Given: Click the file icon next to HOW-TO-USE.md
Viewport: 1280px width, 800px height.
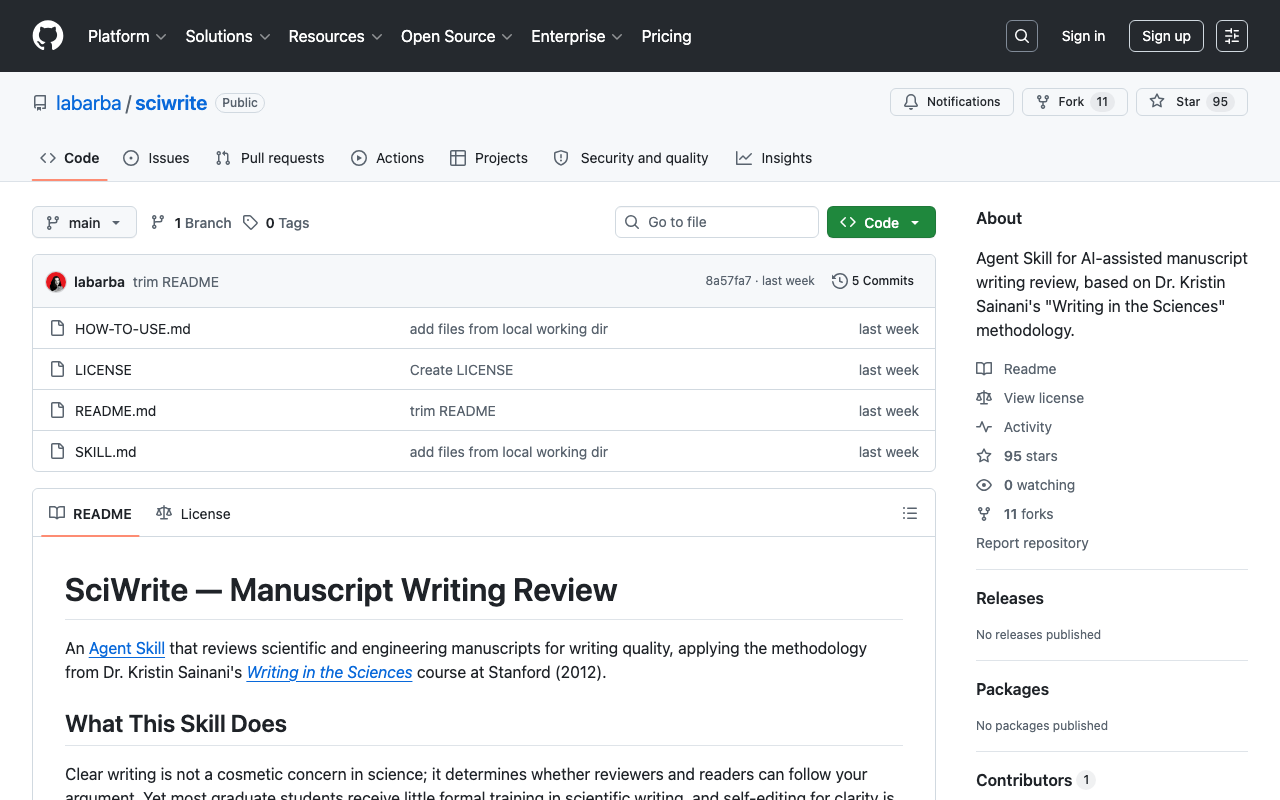Looking at the screenshot, I should 58,329.
